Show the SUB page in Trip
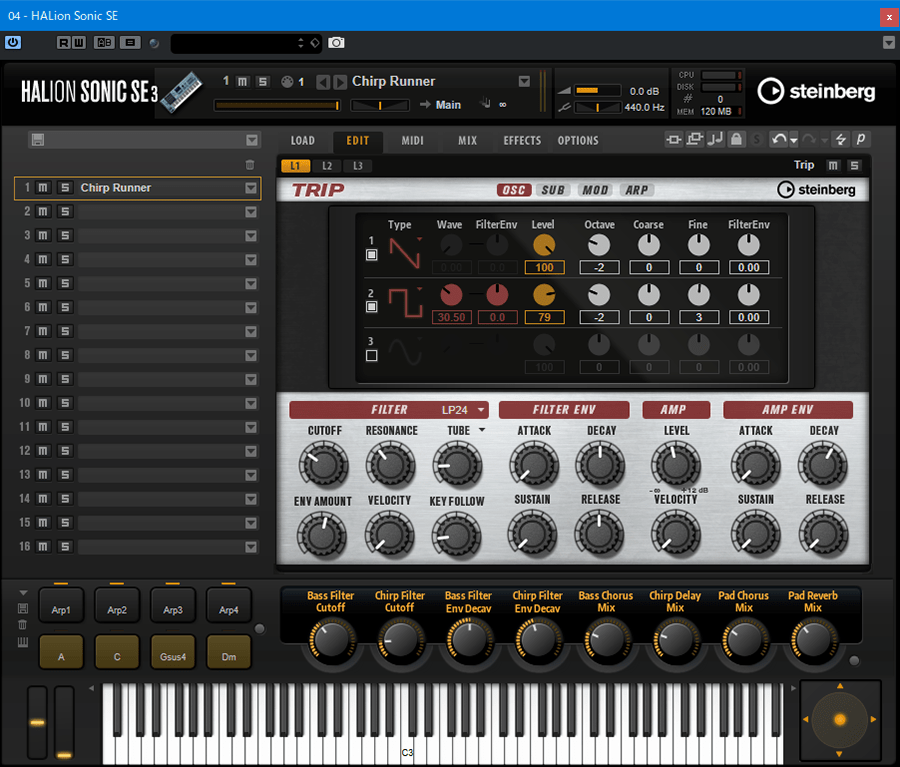Screen dimensions: 900x767 553,190
